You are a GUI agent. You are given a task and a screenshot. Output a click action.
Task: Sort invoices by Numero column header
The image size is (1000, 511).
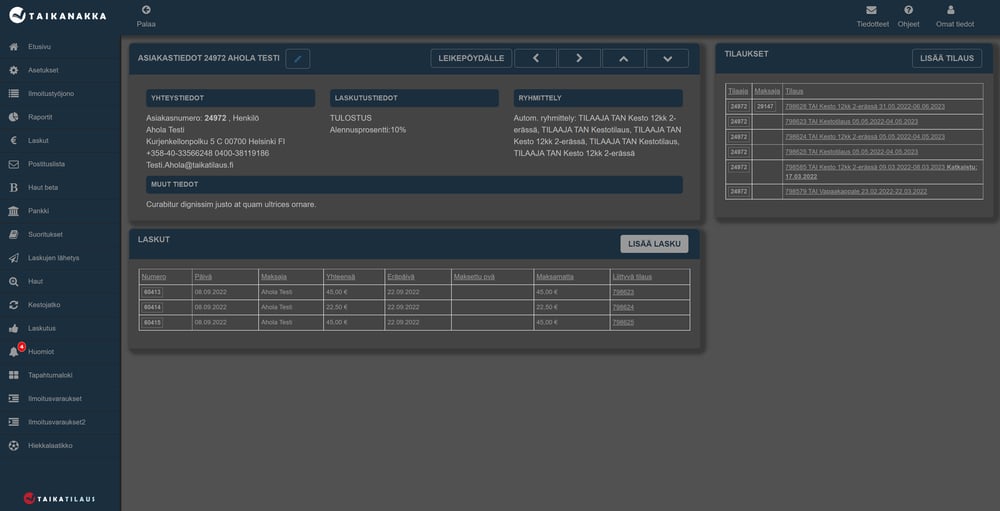[154, 276]
